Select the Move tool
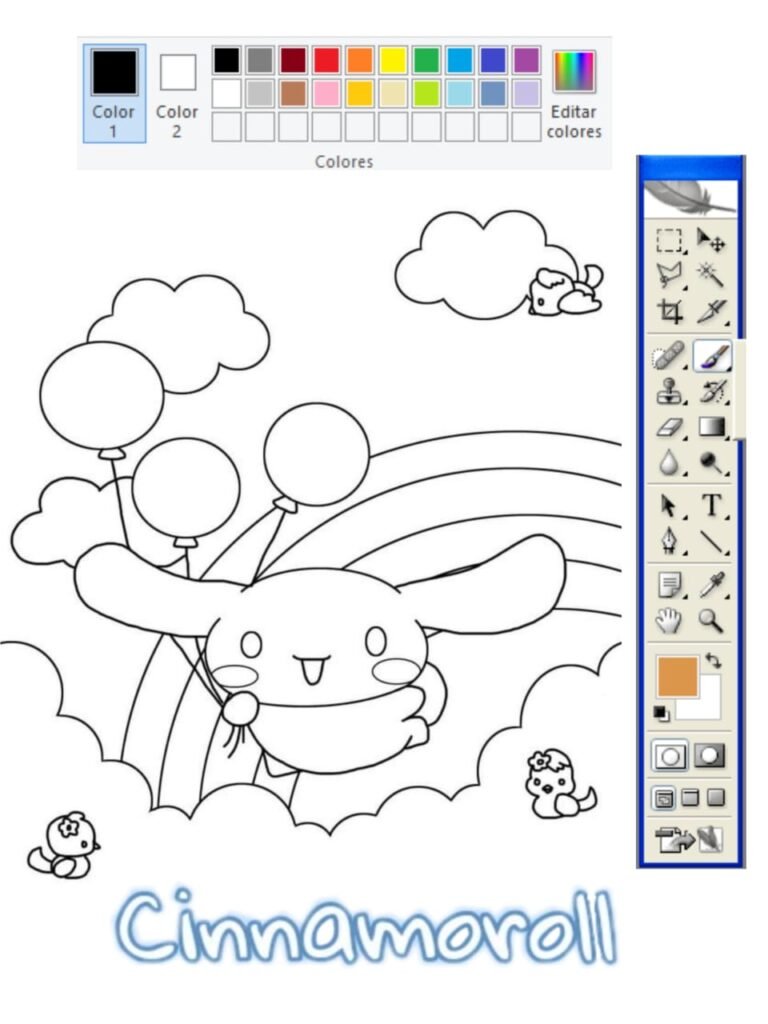The height and width of the screenshot is (1024, 768). tap(711, 240)
